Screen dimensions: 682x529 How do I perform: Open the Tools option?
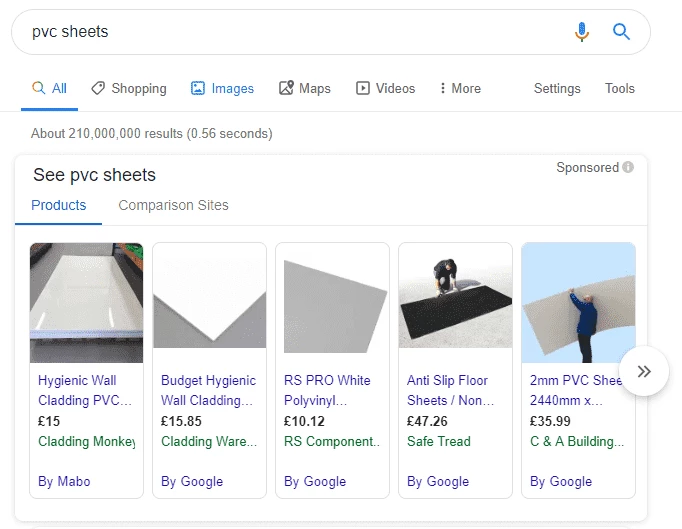pyautogui.click(x=620, y=88)
